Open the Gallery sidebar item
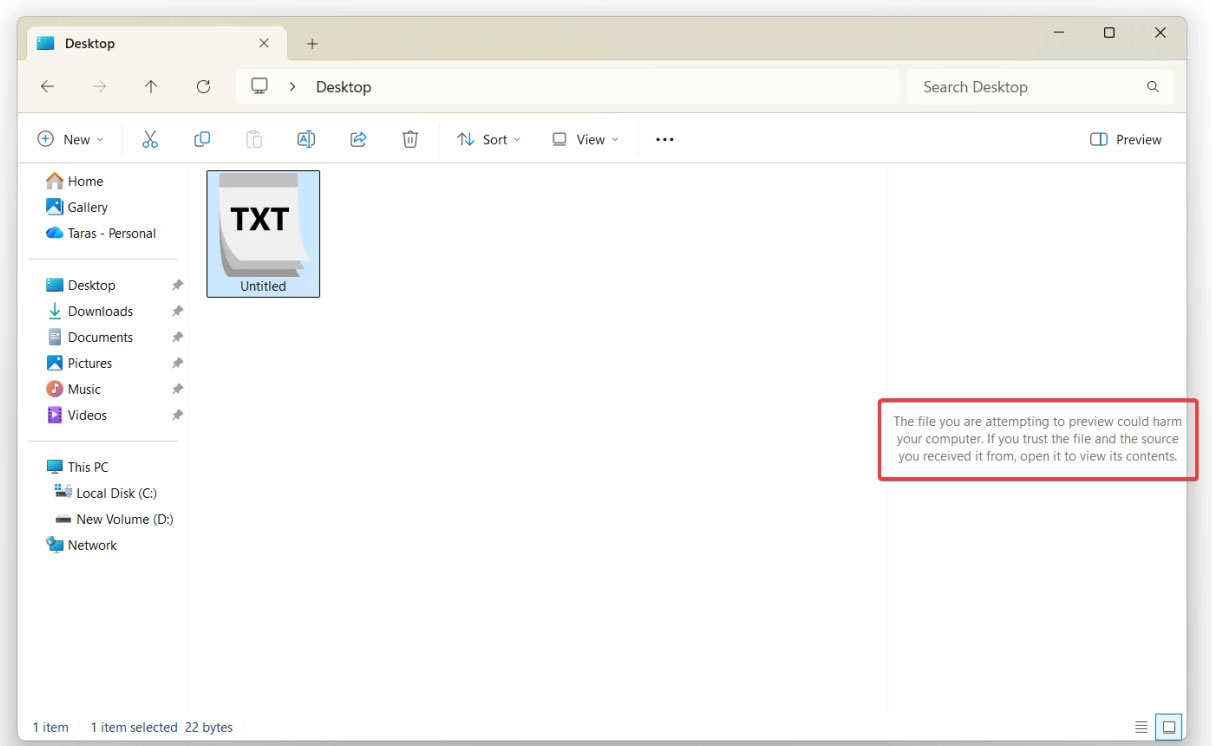 tap(88, 207)
